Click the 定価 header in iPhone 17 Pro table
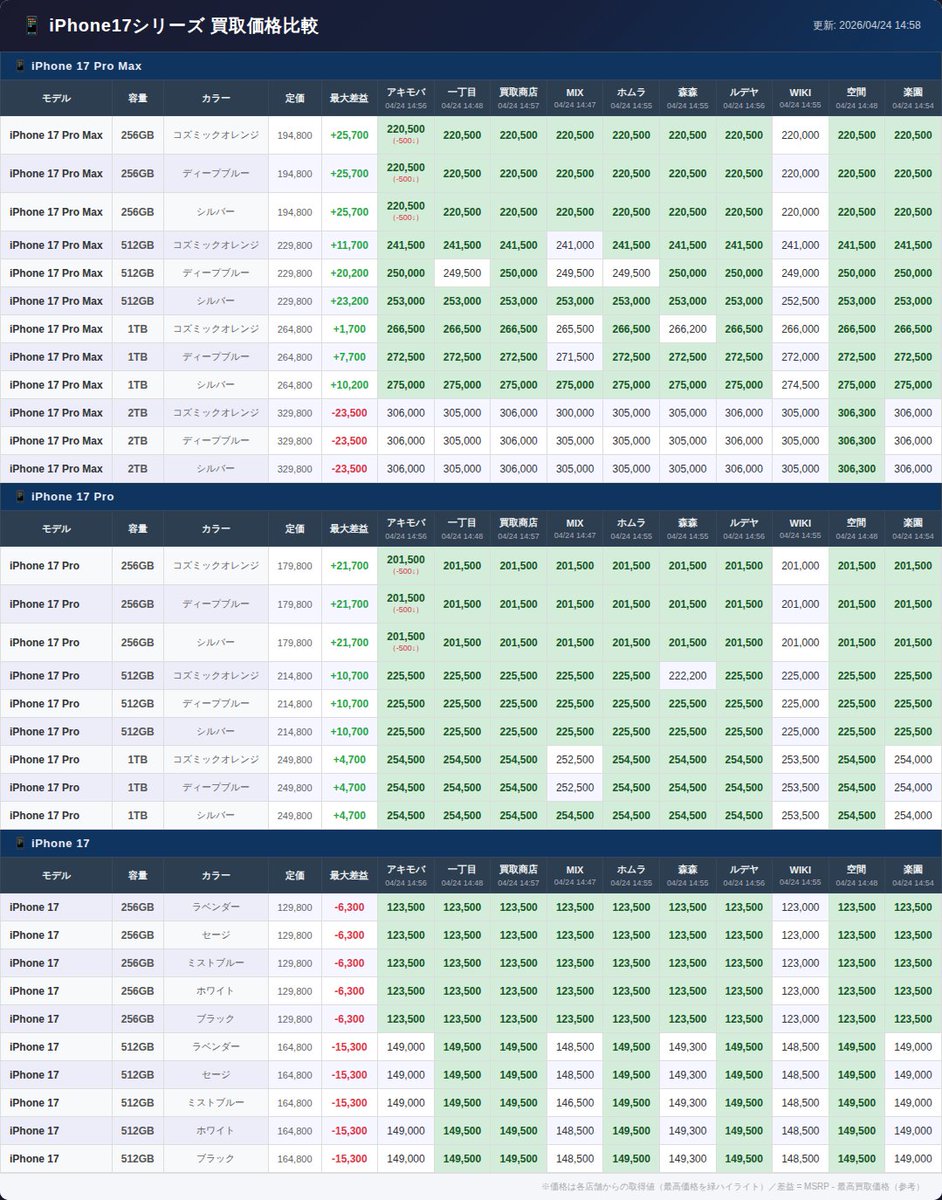The height and width of the screenshot is (1200, 942). point(295,529)
